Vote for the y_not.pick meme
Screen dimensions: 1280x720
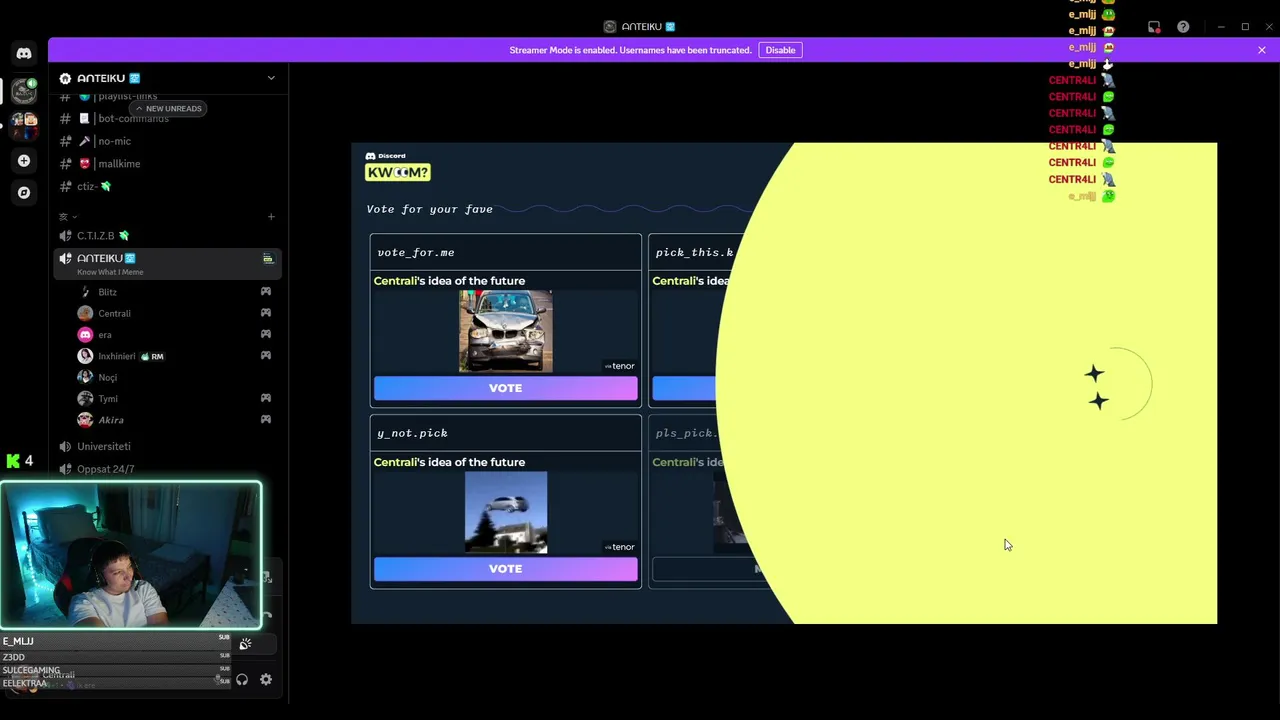pos(505,569)
